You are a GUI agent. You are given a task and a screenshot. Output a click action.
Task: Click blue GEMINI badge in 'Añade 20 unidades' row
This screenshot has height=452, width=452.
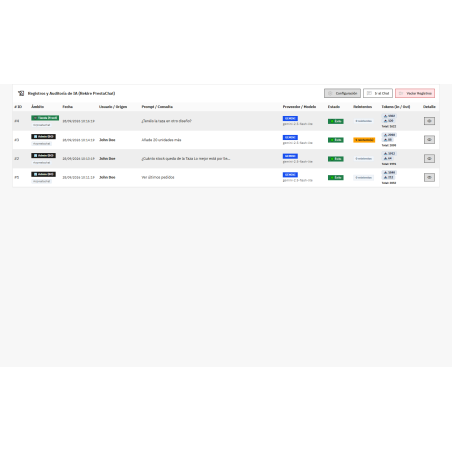290,137
